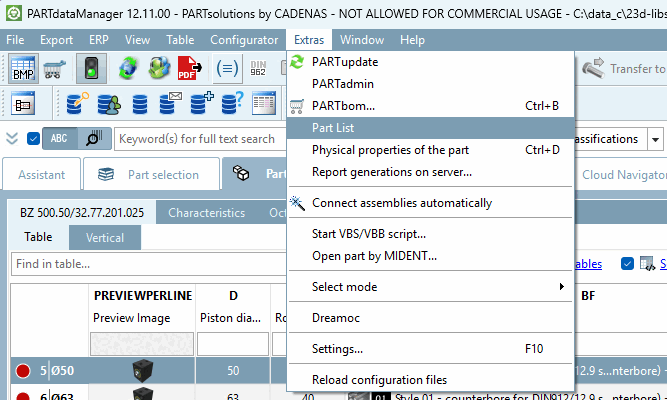Open the File menu
The width and height of the screenshot is (667, 400).
pyautogui.click(x=15, y=40)
